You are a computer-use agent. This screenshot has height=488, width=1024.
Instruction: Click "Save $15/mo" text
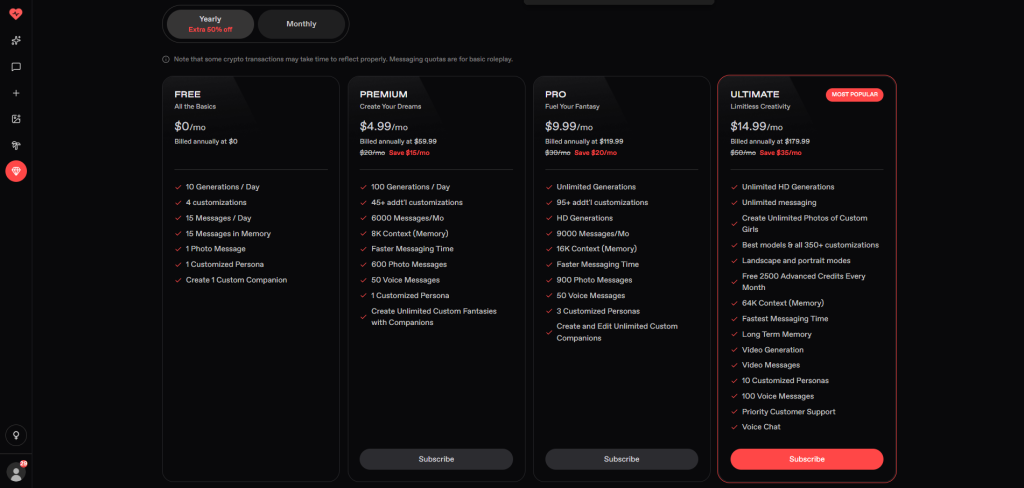[409, 153]
